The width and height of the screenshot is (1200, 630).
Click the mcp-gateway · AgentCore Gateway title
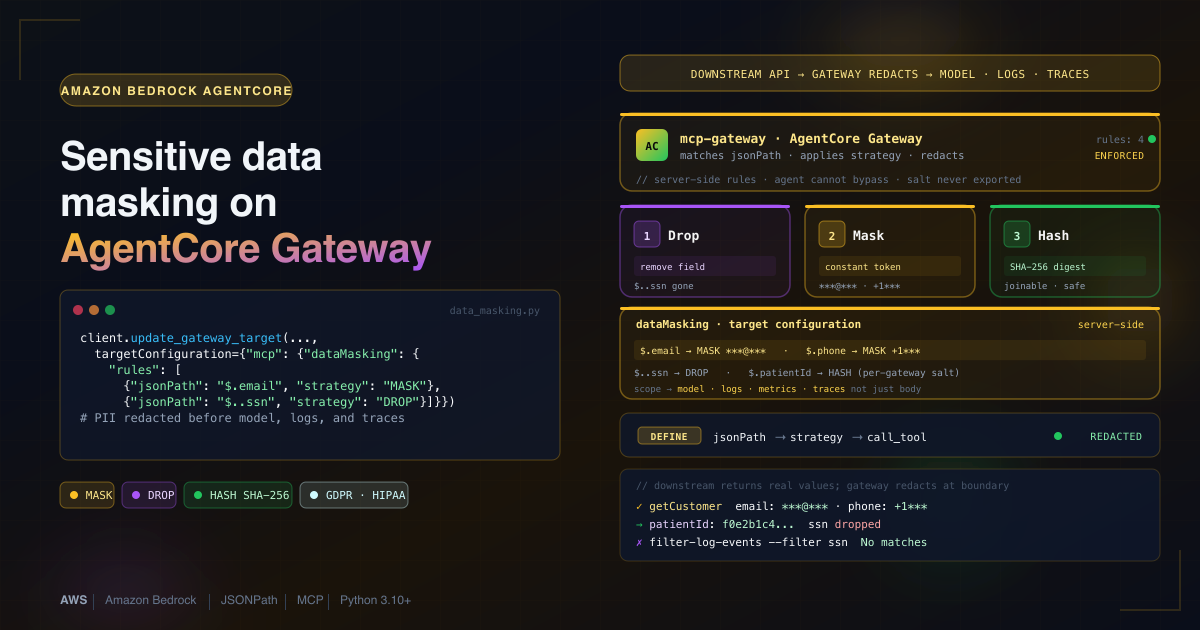pos(801,139)
